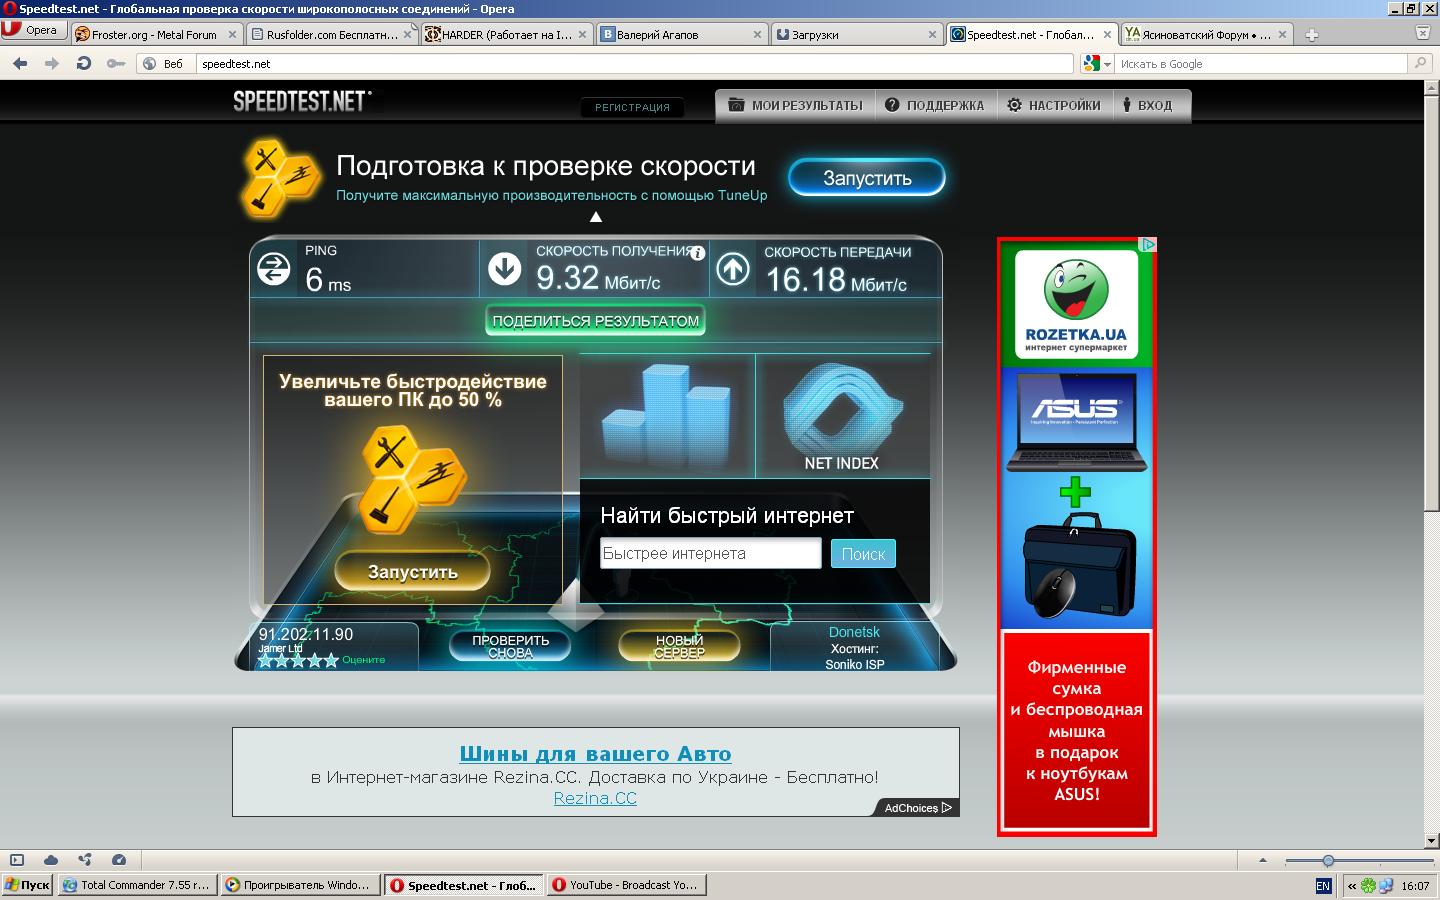
Task: Click the download speed info icon
Action: (x=698, y=253)
